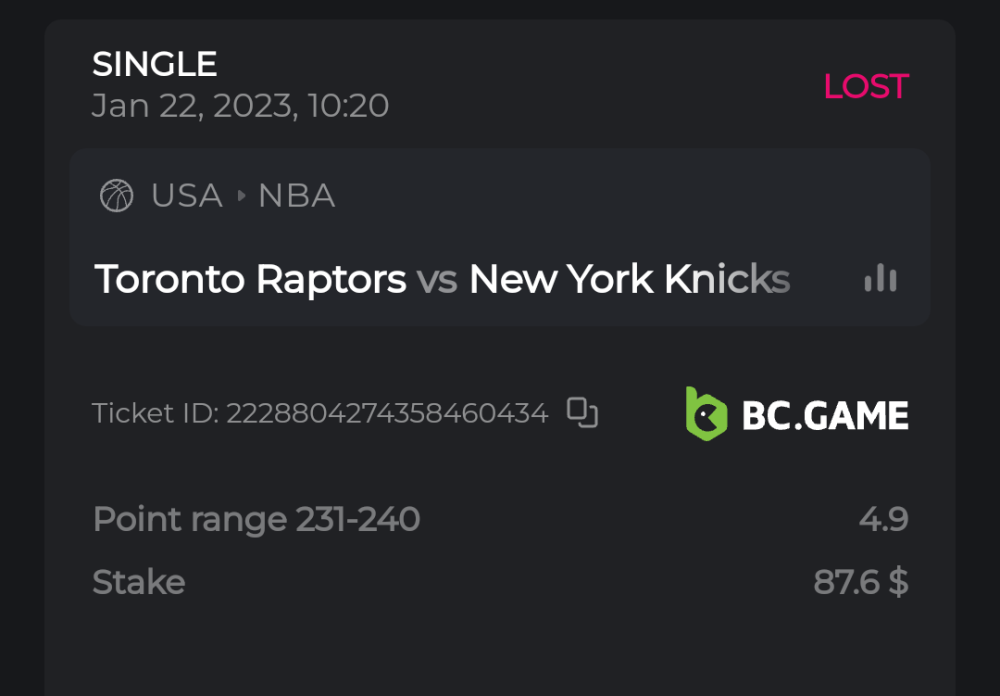The width and height of the screenshot is (1000, 696).
Task: Click the Stake label
Action: (138, 582)
